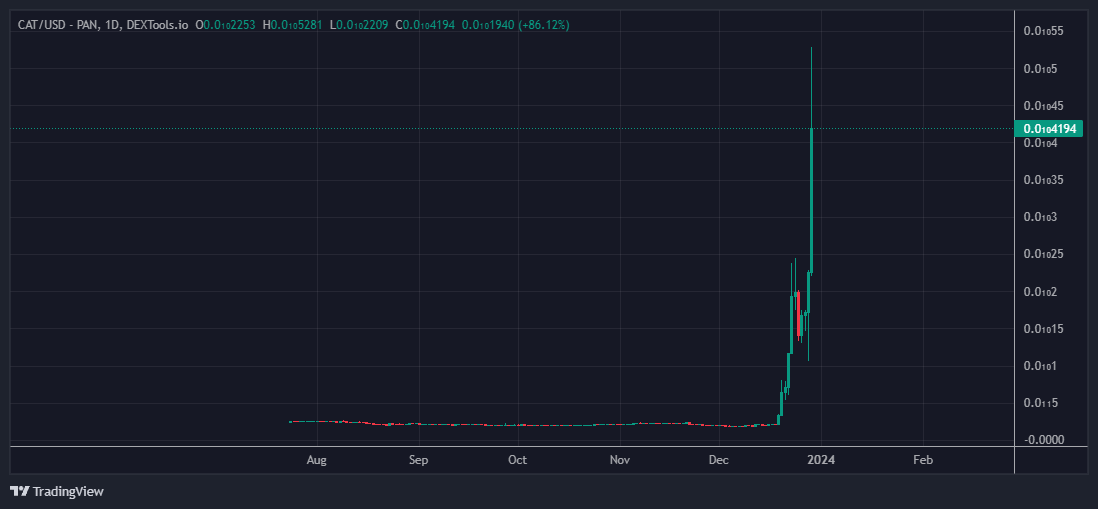This screenshot has width=1098, height=509.
Task: Click the 0.0₁₀1 price axis label
Action: [x=1041, y=365]
